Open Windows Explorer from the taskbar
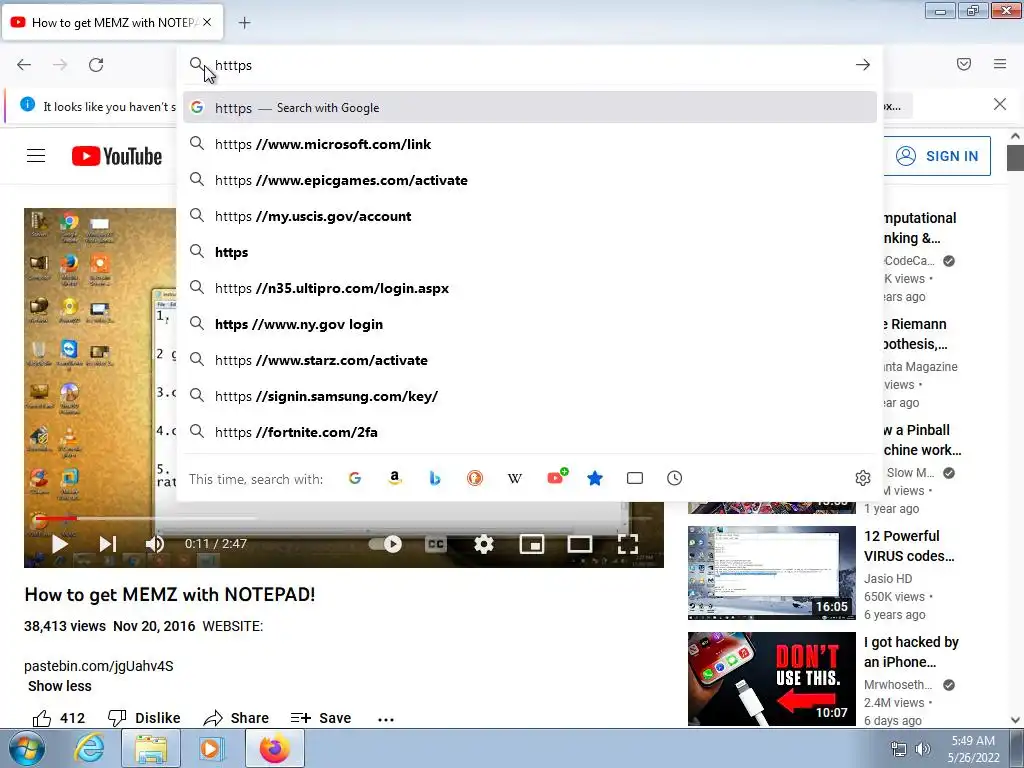 tap(151, 749)
